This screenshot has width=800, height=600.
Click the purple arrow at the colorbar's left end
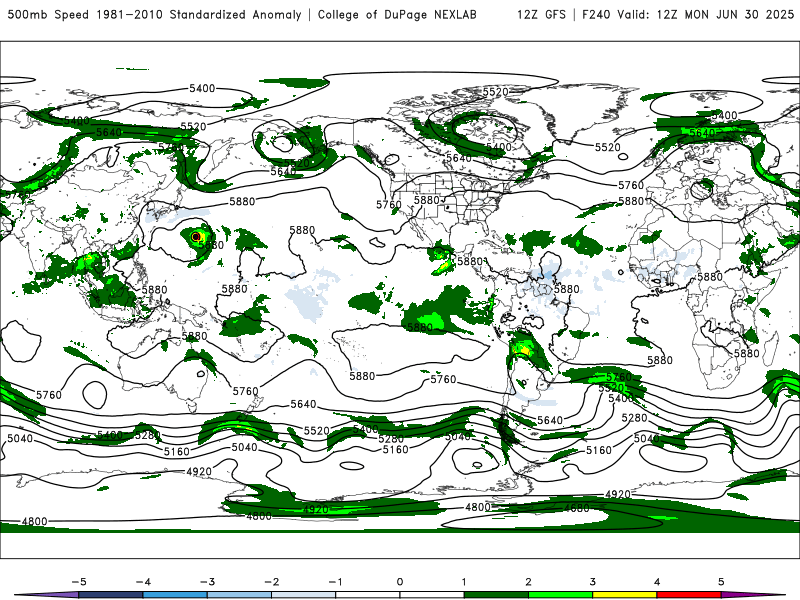click(46, 595)
